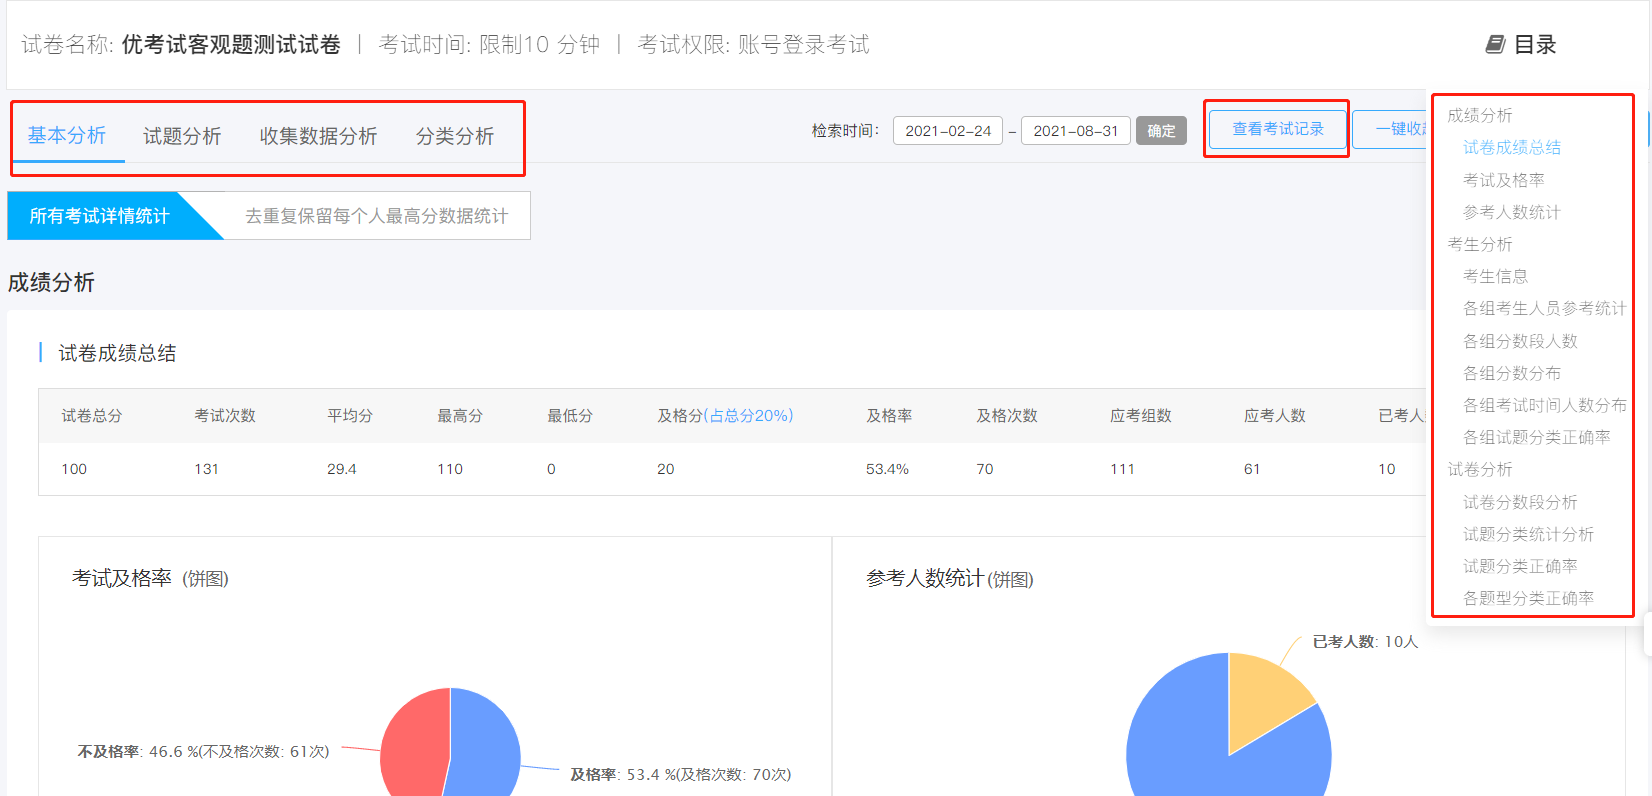The image size is (1652, 796).
Task: Click the 最高分 column header
Action: coord(460,415)
